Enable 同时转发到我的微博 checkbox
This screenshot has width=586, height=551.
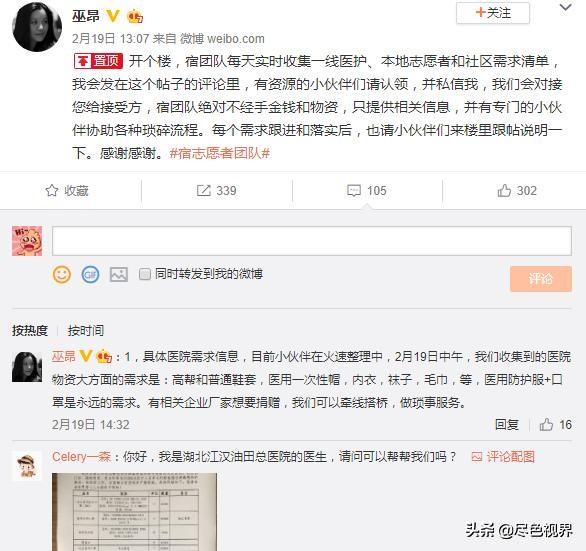click(145, 274)
